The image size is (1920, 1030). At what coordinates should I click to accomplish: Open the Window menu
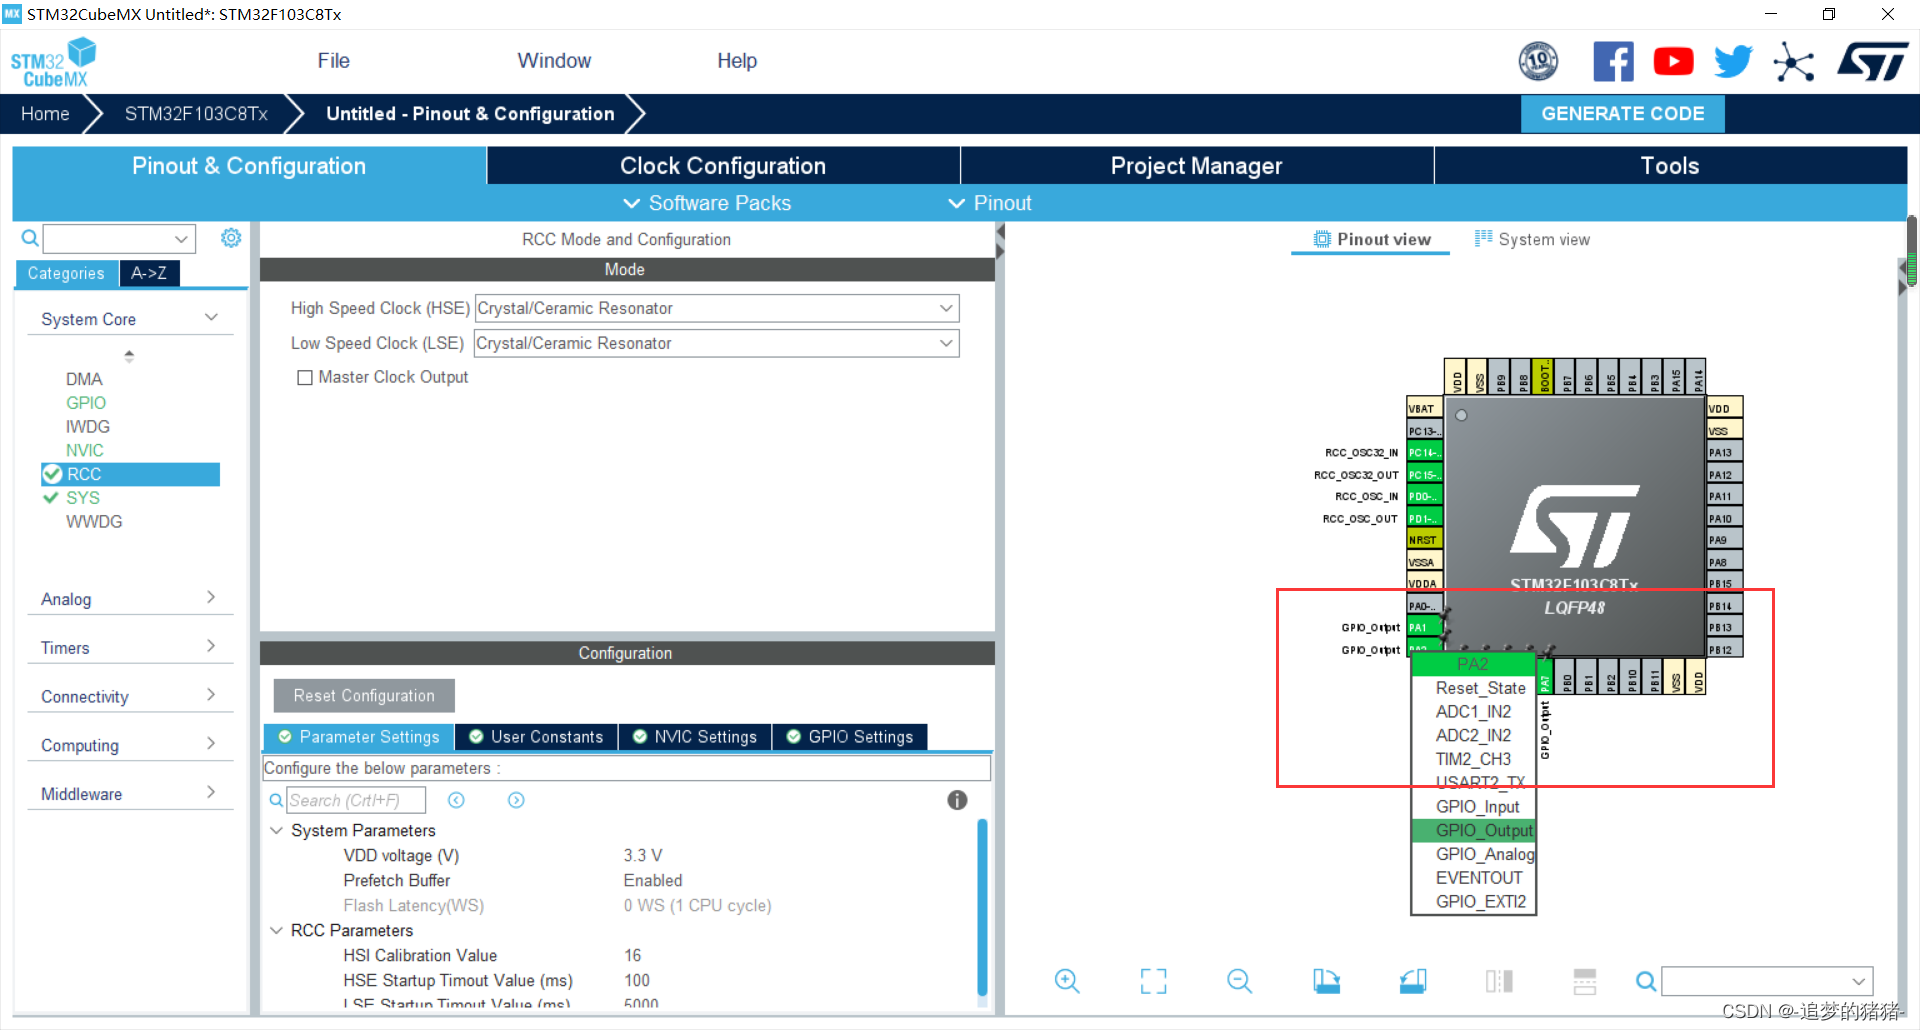[554, 61]
